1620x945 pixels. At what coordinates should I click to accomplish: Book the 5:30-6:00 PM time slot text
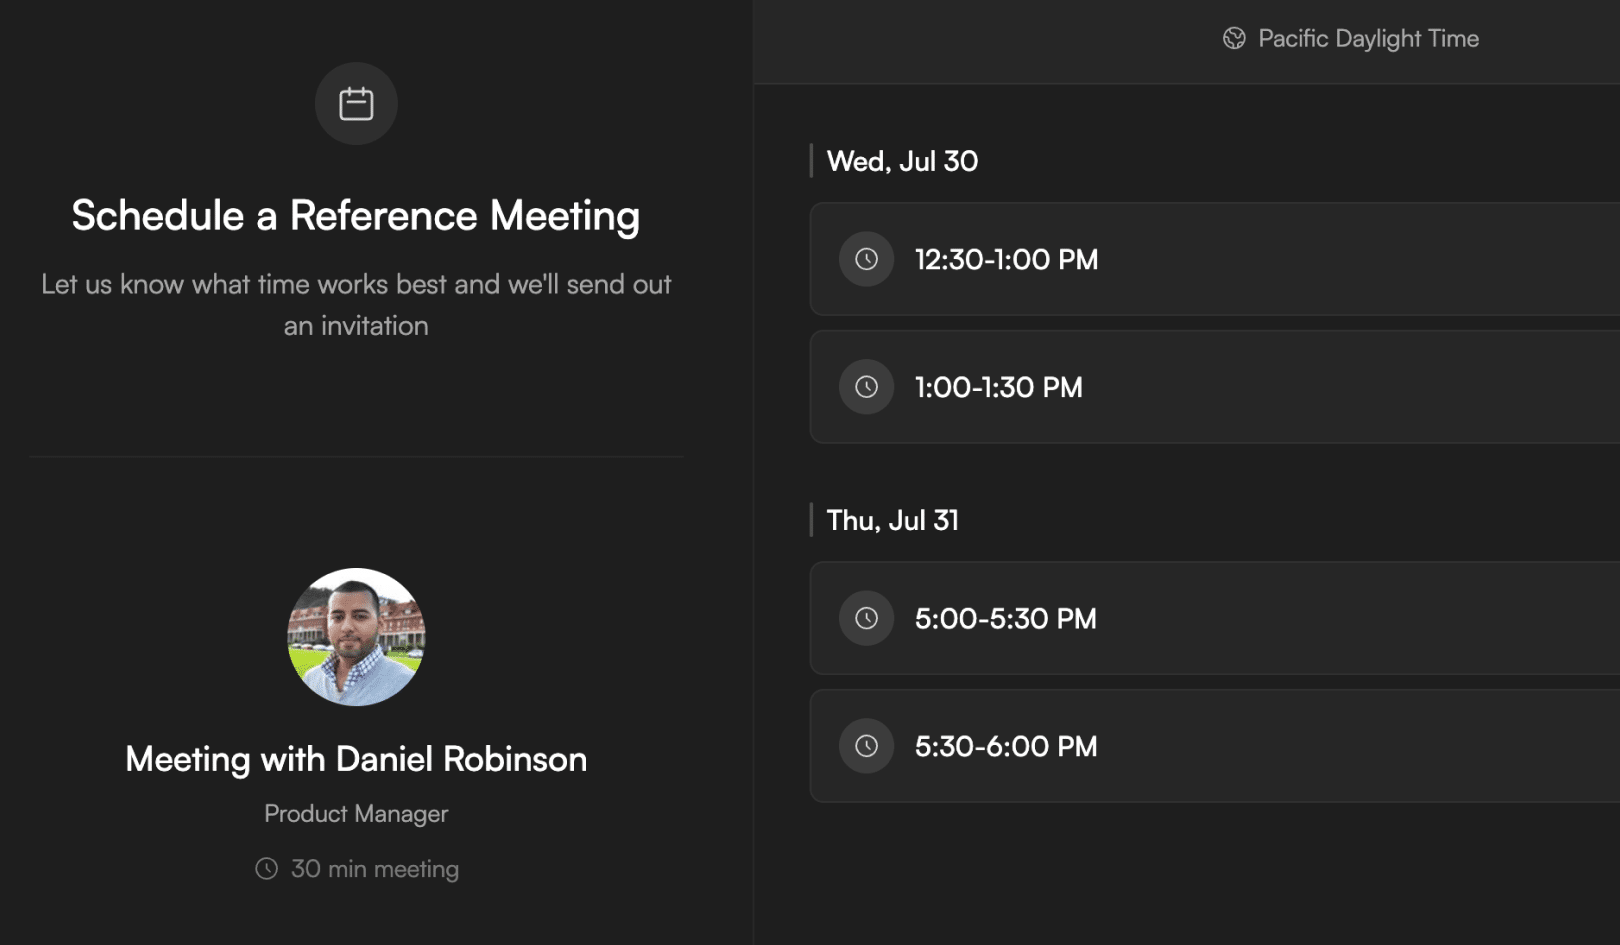coord(1006,746)
